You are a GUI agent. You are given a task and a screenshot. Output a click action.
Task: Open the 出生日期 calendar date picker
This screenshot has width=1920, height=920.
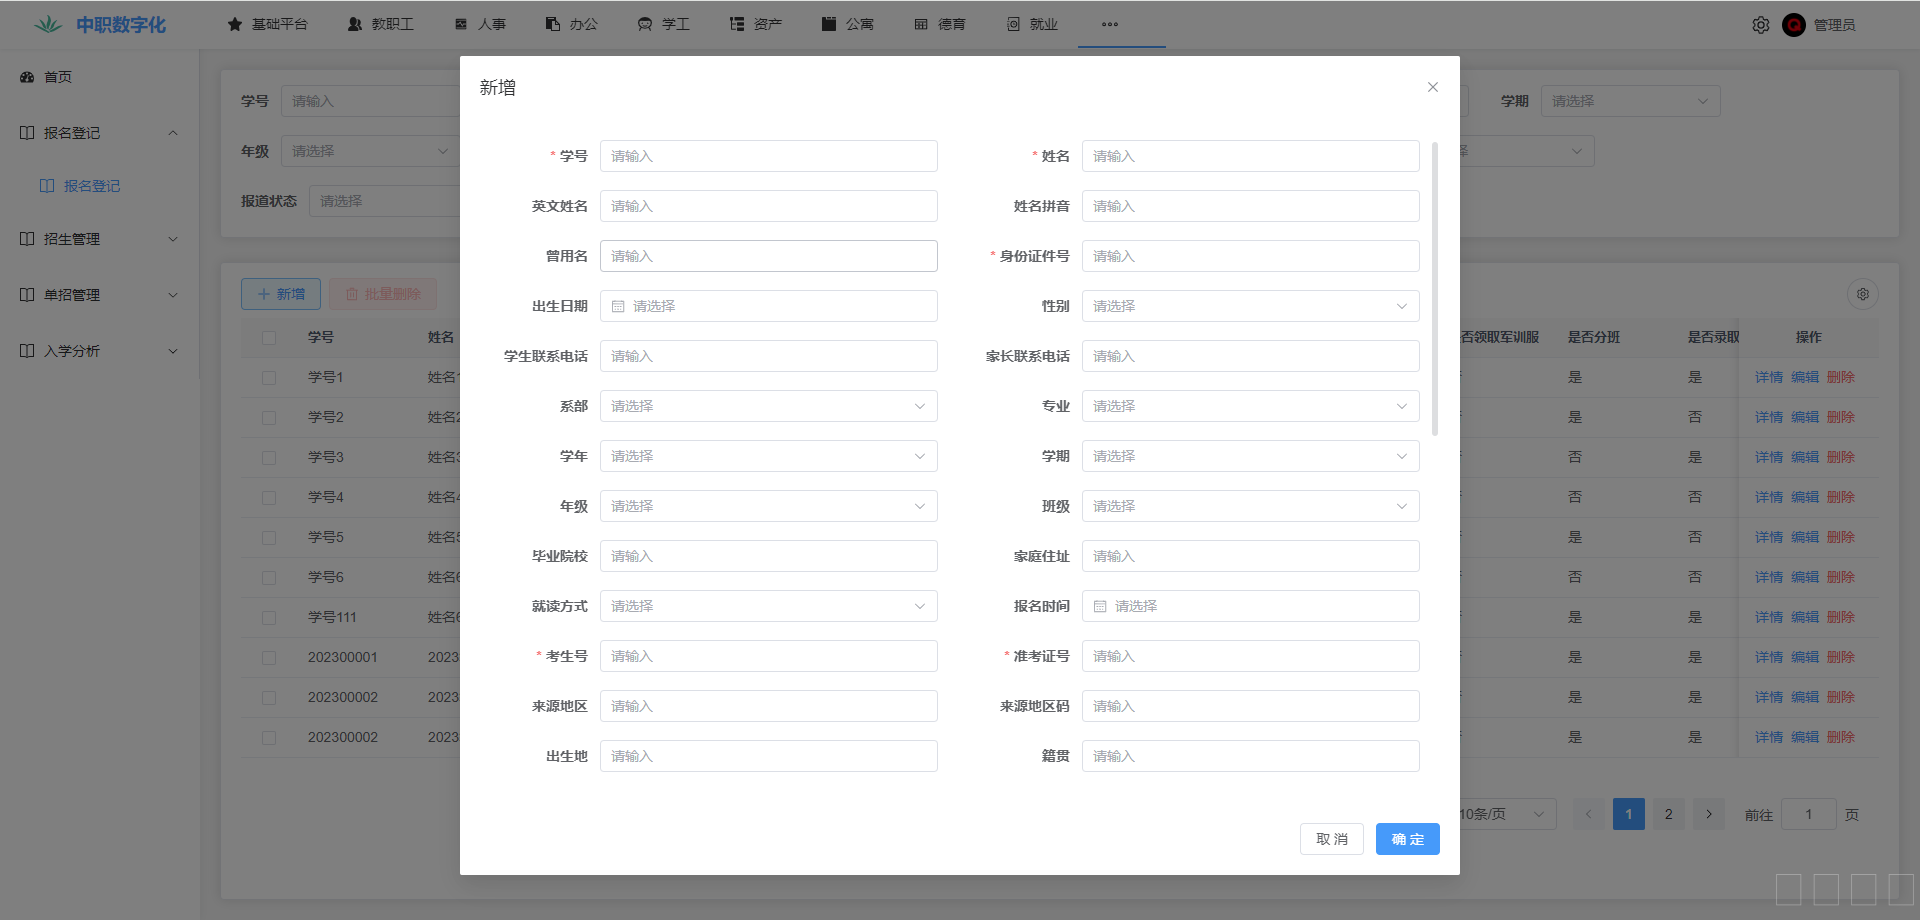pos(768,306)
